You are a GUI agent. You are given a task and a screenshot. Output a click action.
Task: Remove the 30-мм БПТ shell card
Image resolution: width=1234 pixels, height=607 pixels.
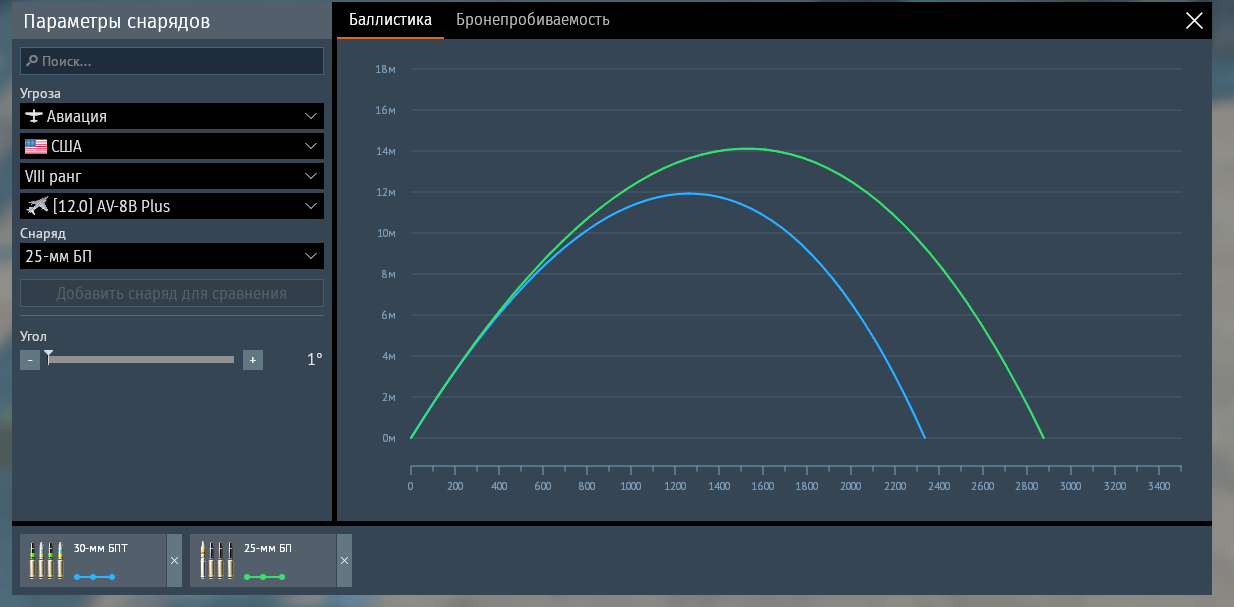coord(174,561)
